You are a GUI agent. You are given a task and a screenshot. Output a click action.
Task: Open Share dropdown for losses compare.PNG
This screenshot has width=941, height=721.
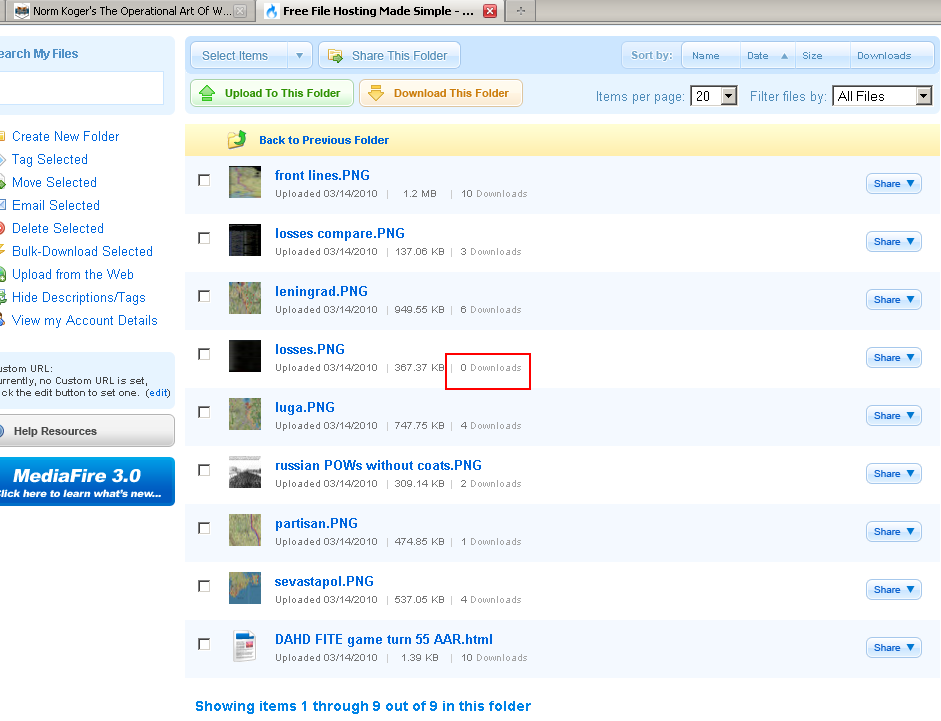[894, 241]
